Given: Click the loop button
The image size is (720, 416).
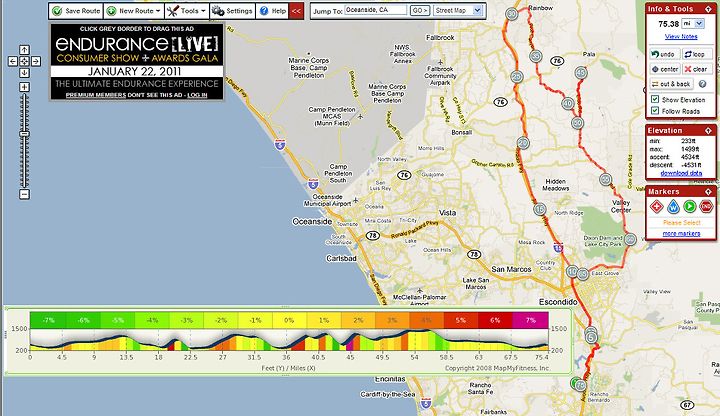Looking at the screenshot, I should coord(697,54).
